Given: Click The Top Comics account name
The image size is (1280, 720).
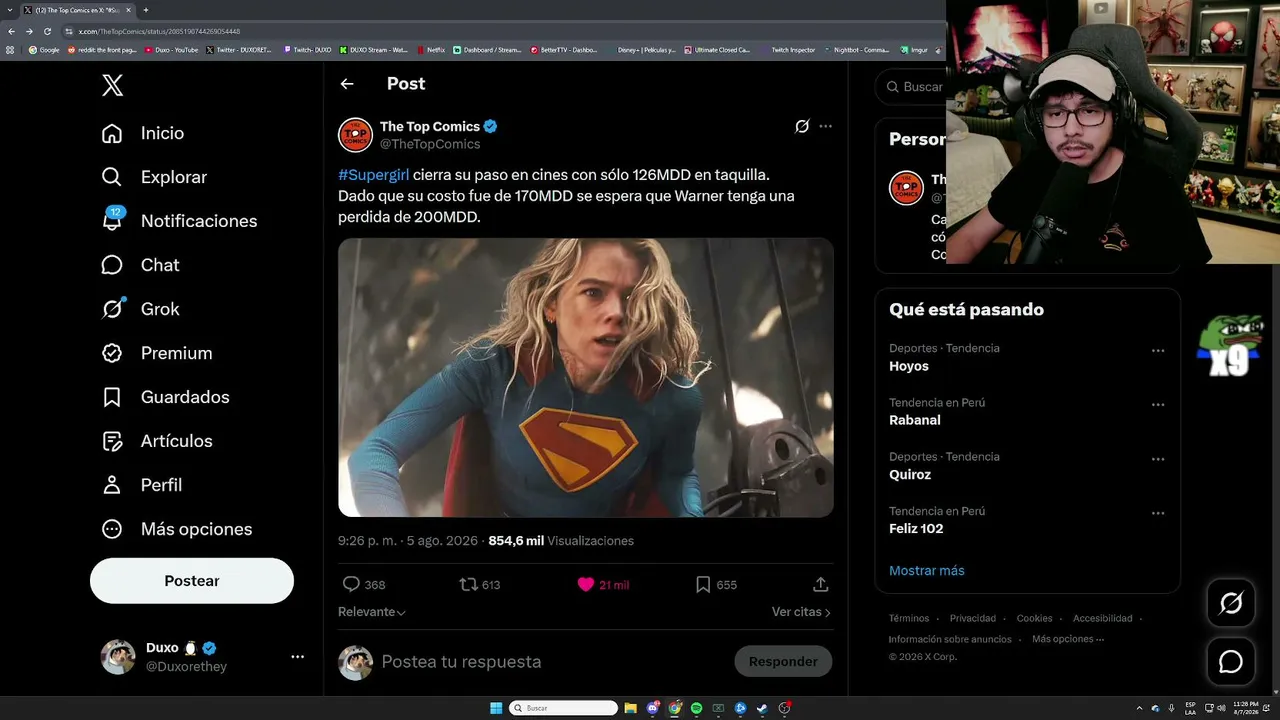Looking at the screenshot, I should pyautogui.click(x=430, y=126).
